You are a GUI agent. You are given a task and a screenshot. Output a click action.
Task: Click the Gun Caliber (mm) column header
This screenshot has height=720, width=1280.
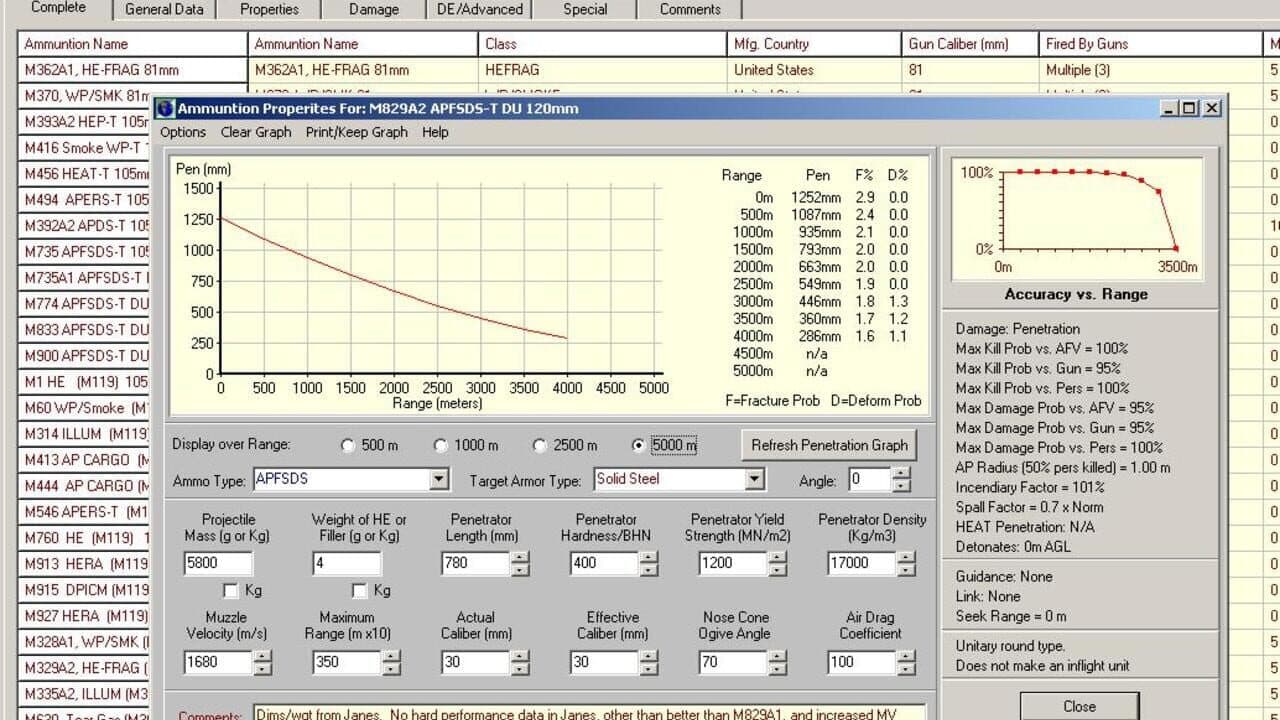[x=970, y=44]
